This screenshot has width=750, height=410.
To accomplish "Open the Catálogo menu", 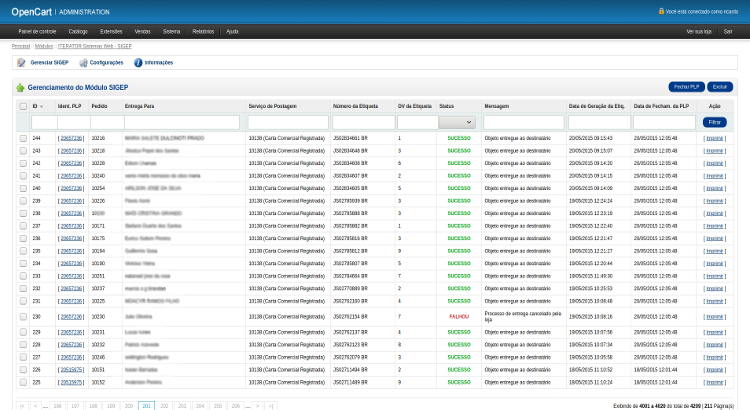I will pos(78,32).
